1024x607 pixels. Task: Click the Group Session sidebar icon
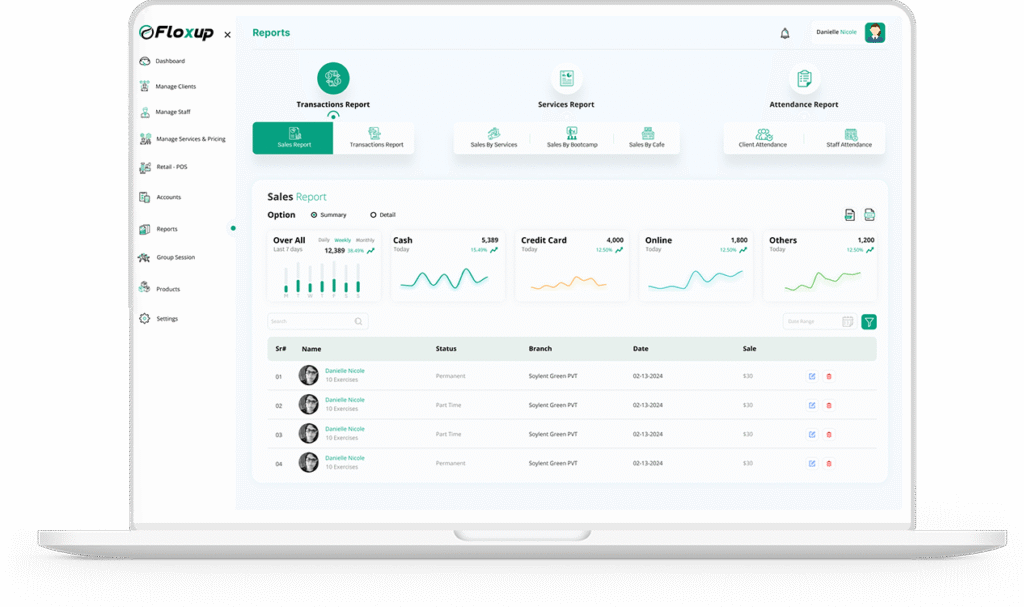[x=144, y=257]
